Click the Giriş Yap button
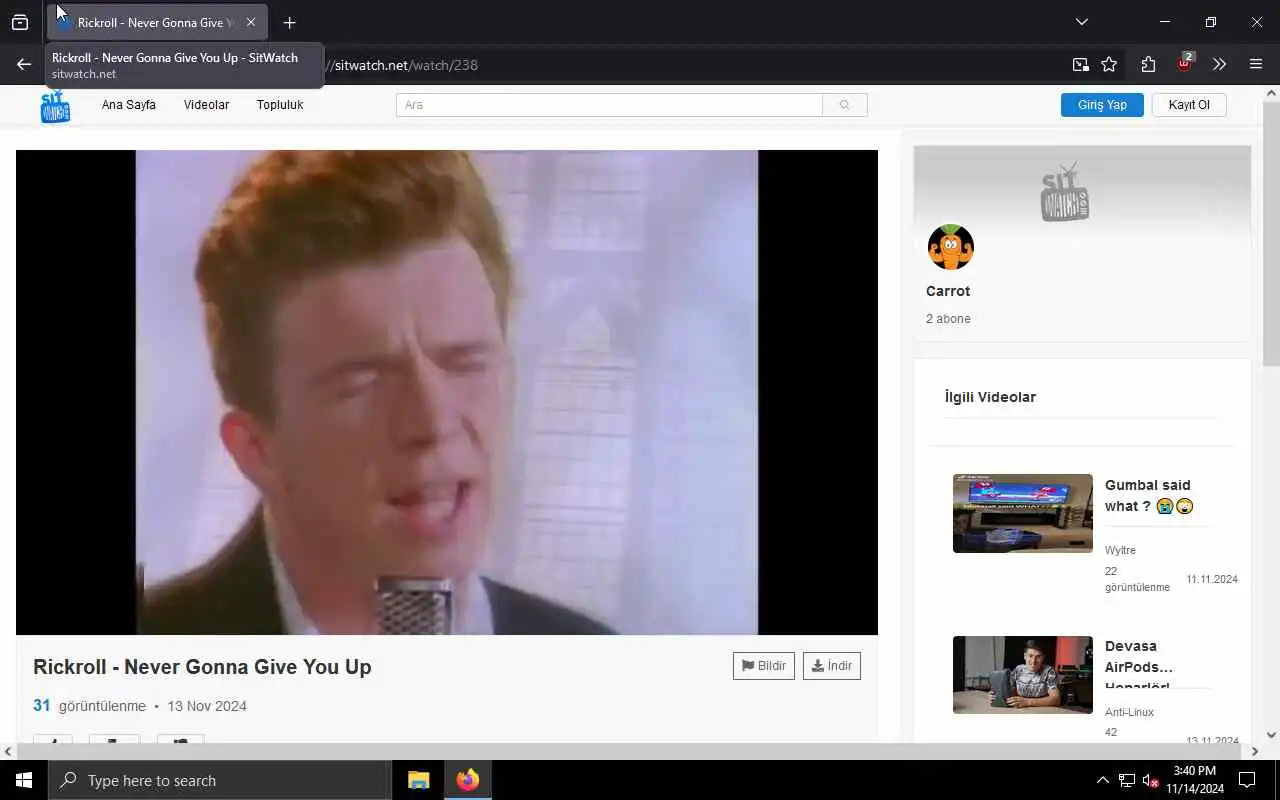The width and height of the screenshot is (1280, 800). click(x=1102, y=105)
